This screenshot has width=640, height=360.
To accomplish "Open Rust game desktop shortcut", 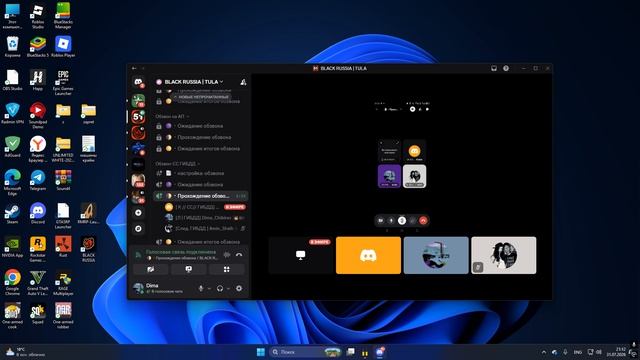I will click(63, 247).
